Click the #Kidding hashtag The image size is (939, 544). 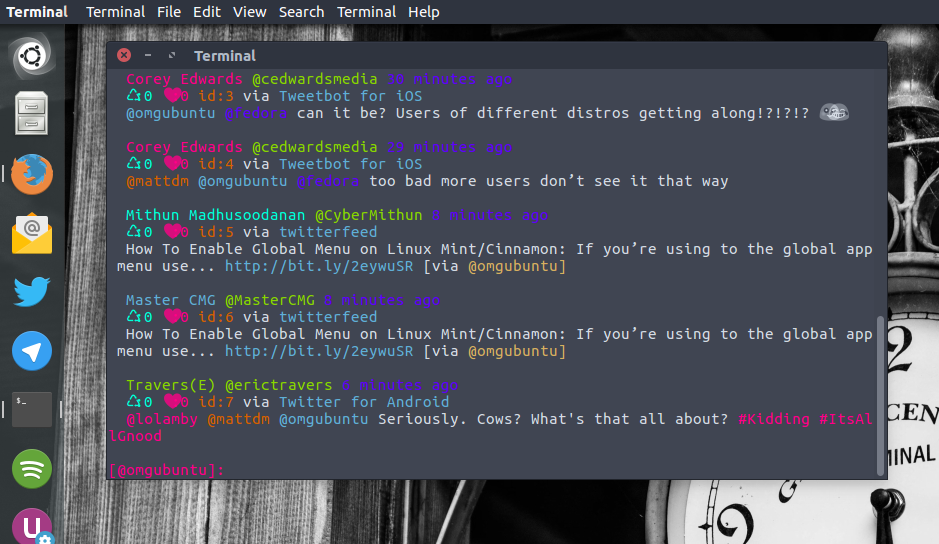pyautogui.click(x=774, y=419)
